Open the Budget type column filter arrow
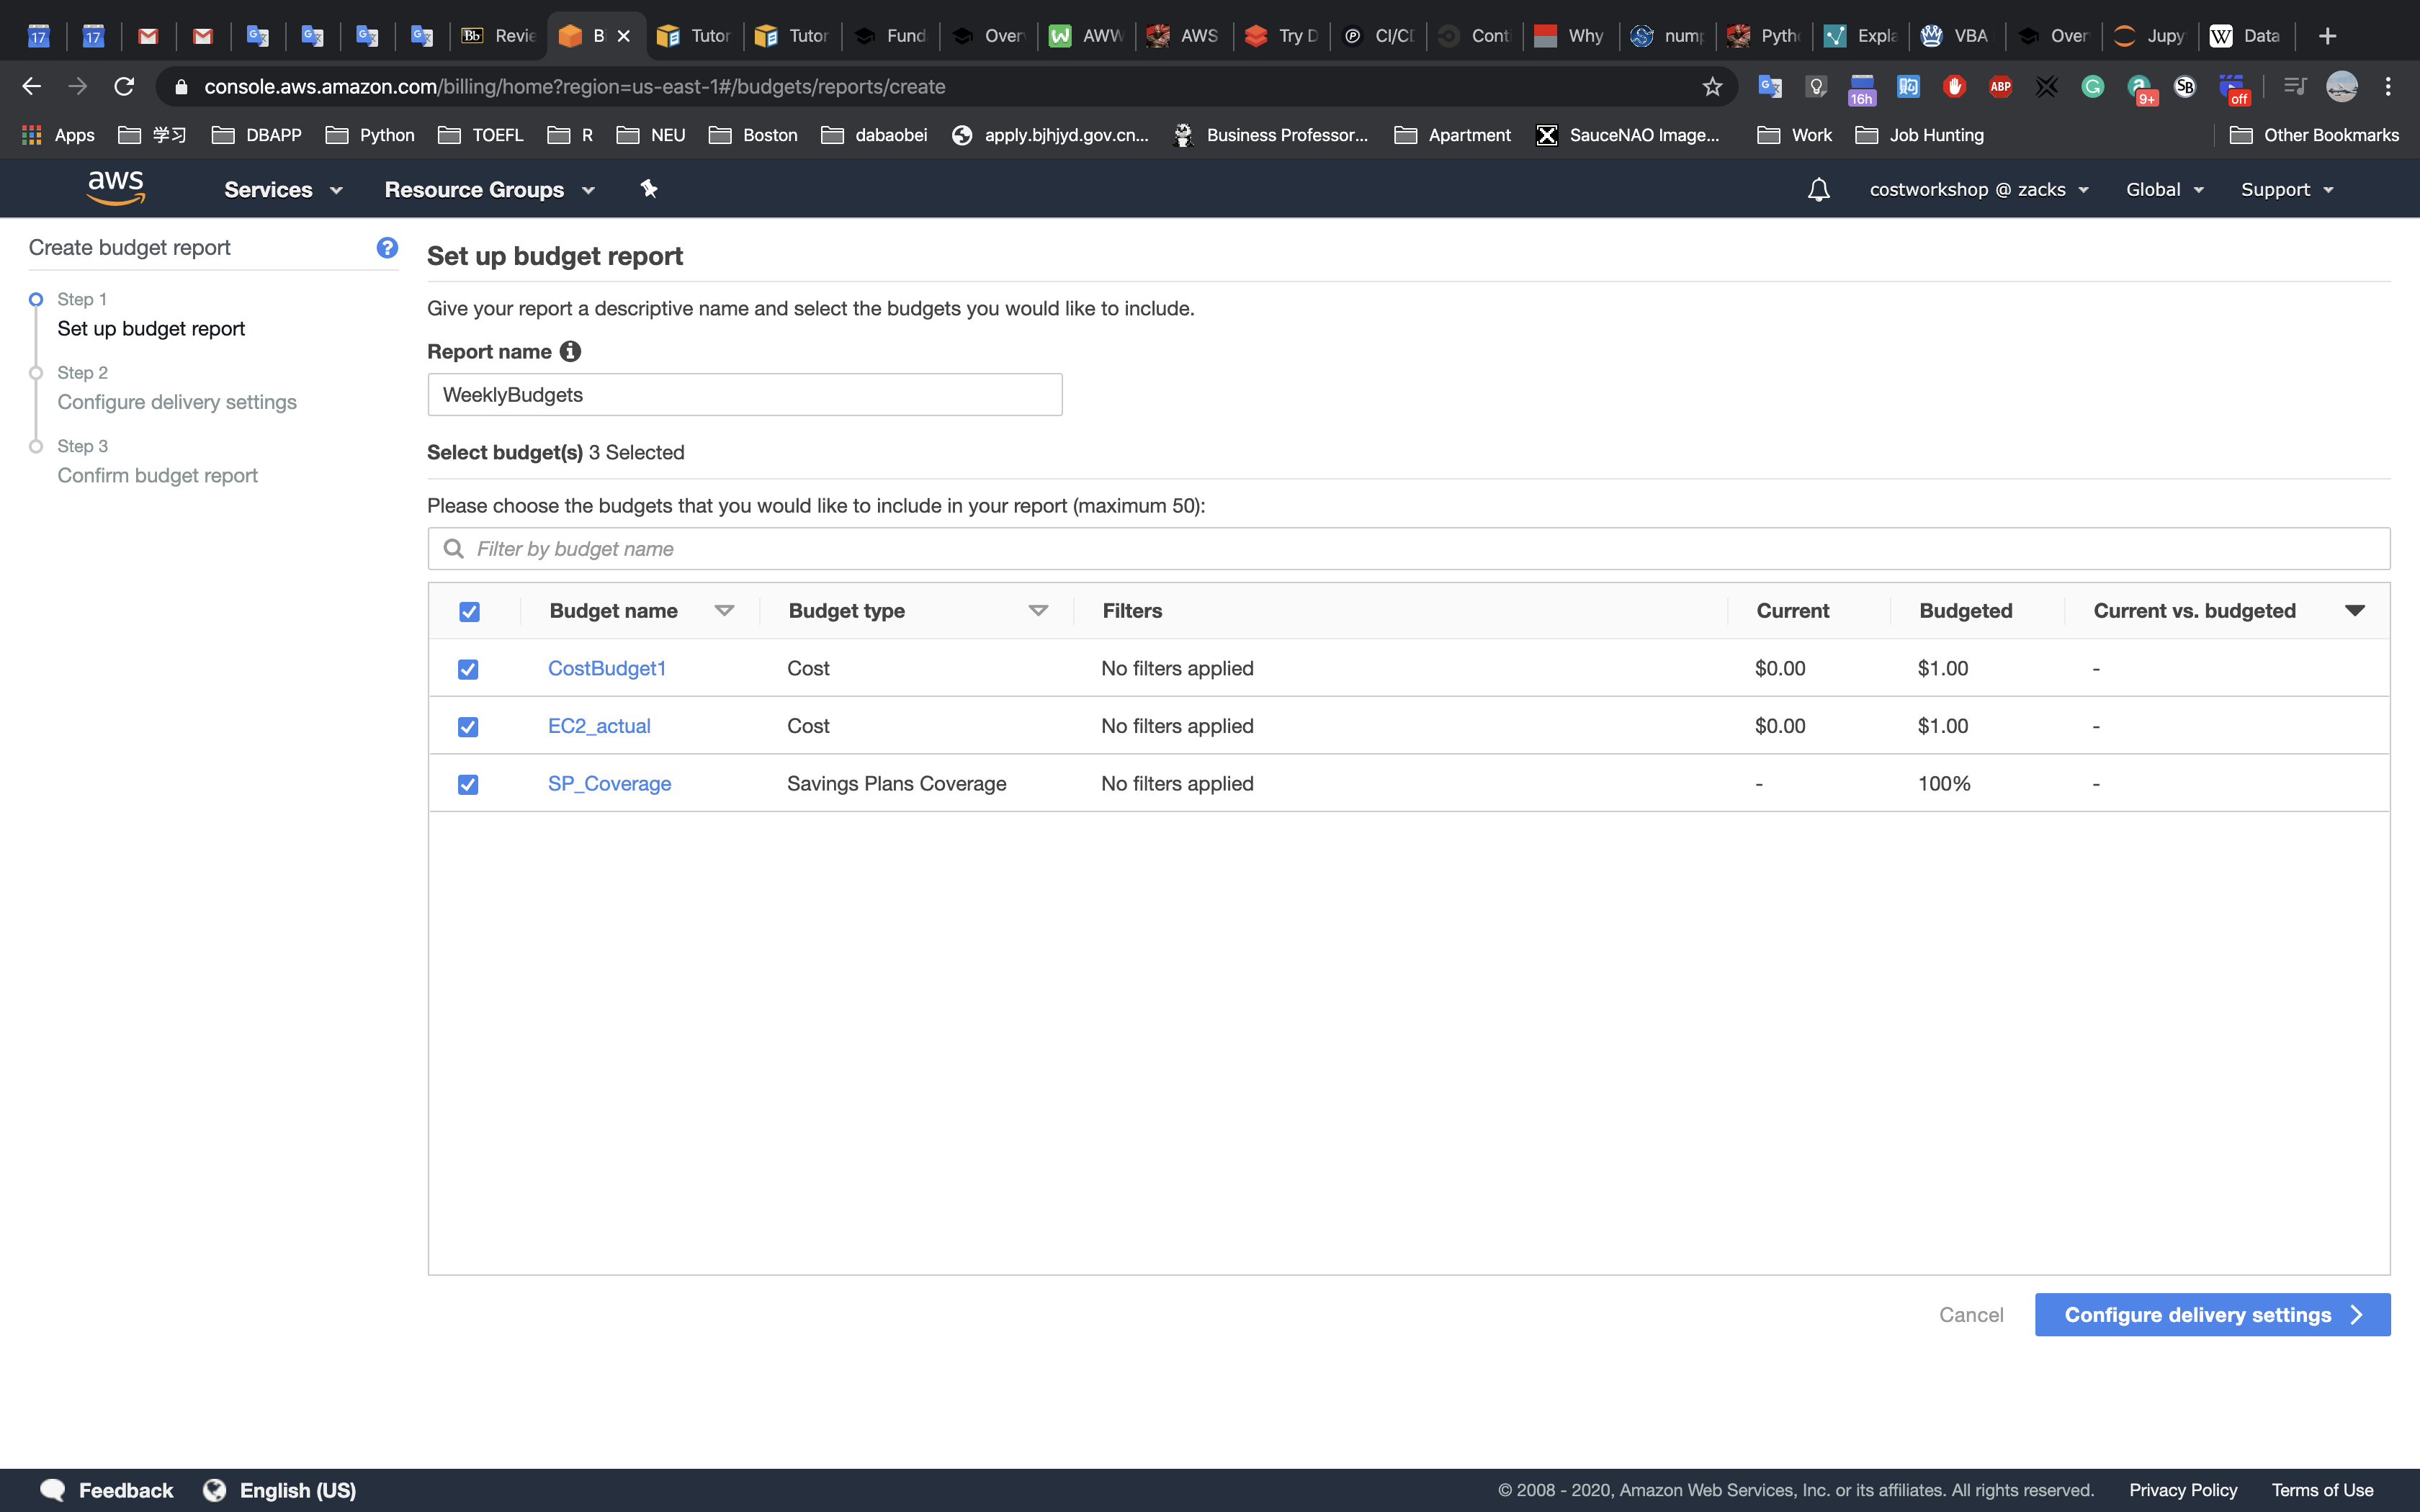2420x1512 pixels. [1038, 611]
